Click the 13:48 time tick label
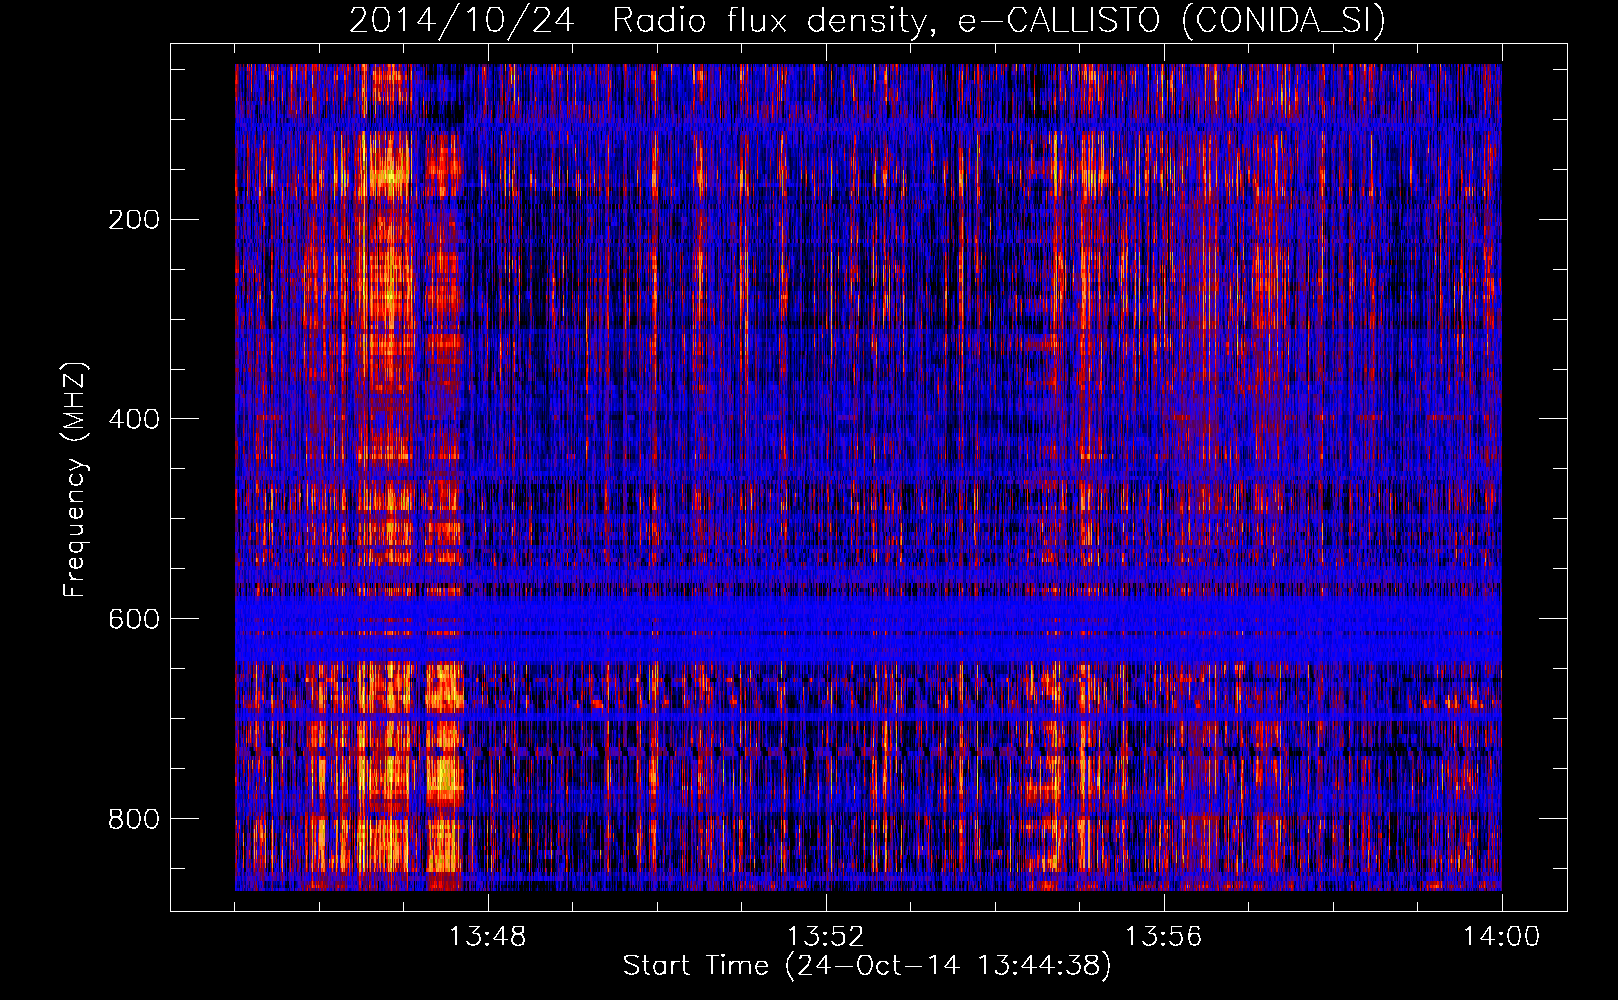 point(487,937)
